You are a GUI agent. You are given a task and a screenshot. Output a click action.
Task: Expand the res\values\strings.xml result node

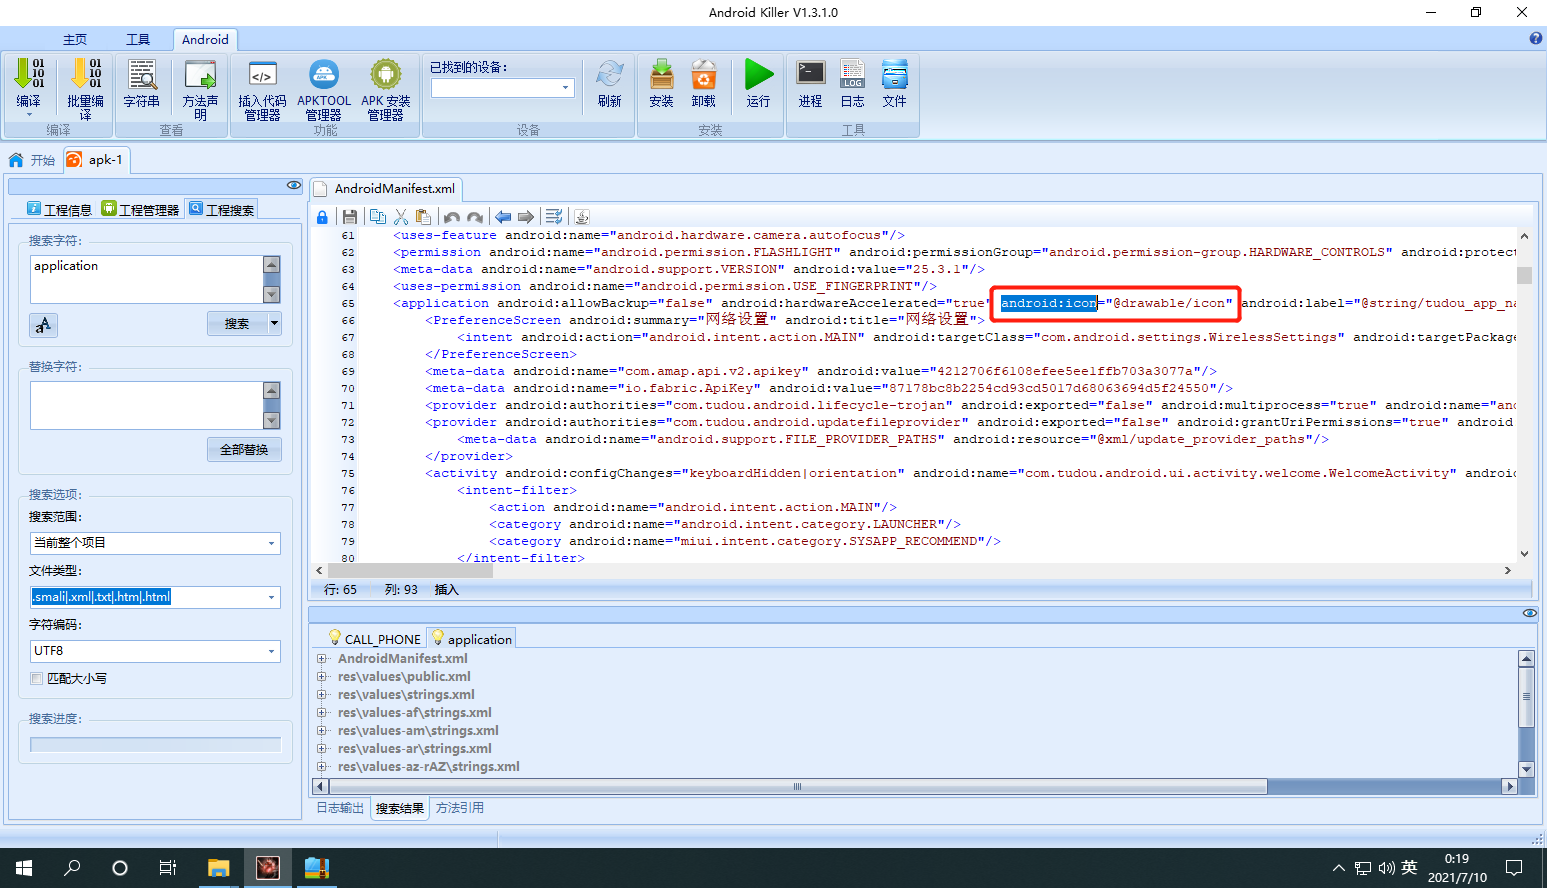(322, 695)
